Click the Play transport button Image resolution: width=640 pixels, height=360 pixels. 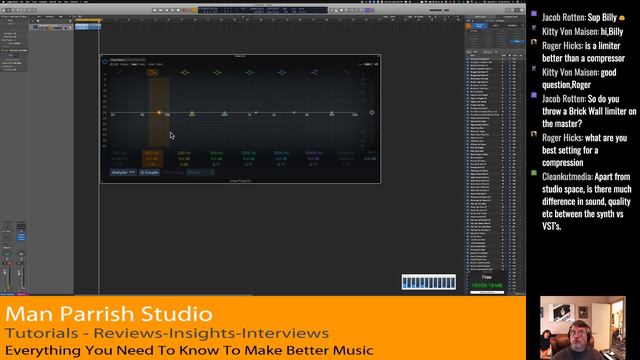click(173, 10)
